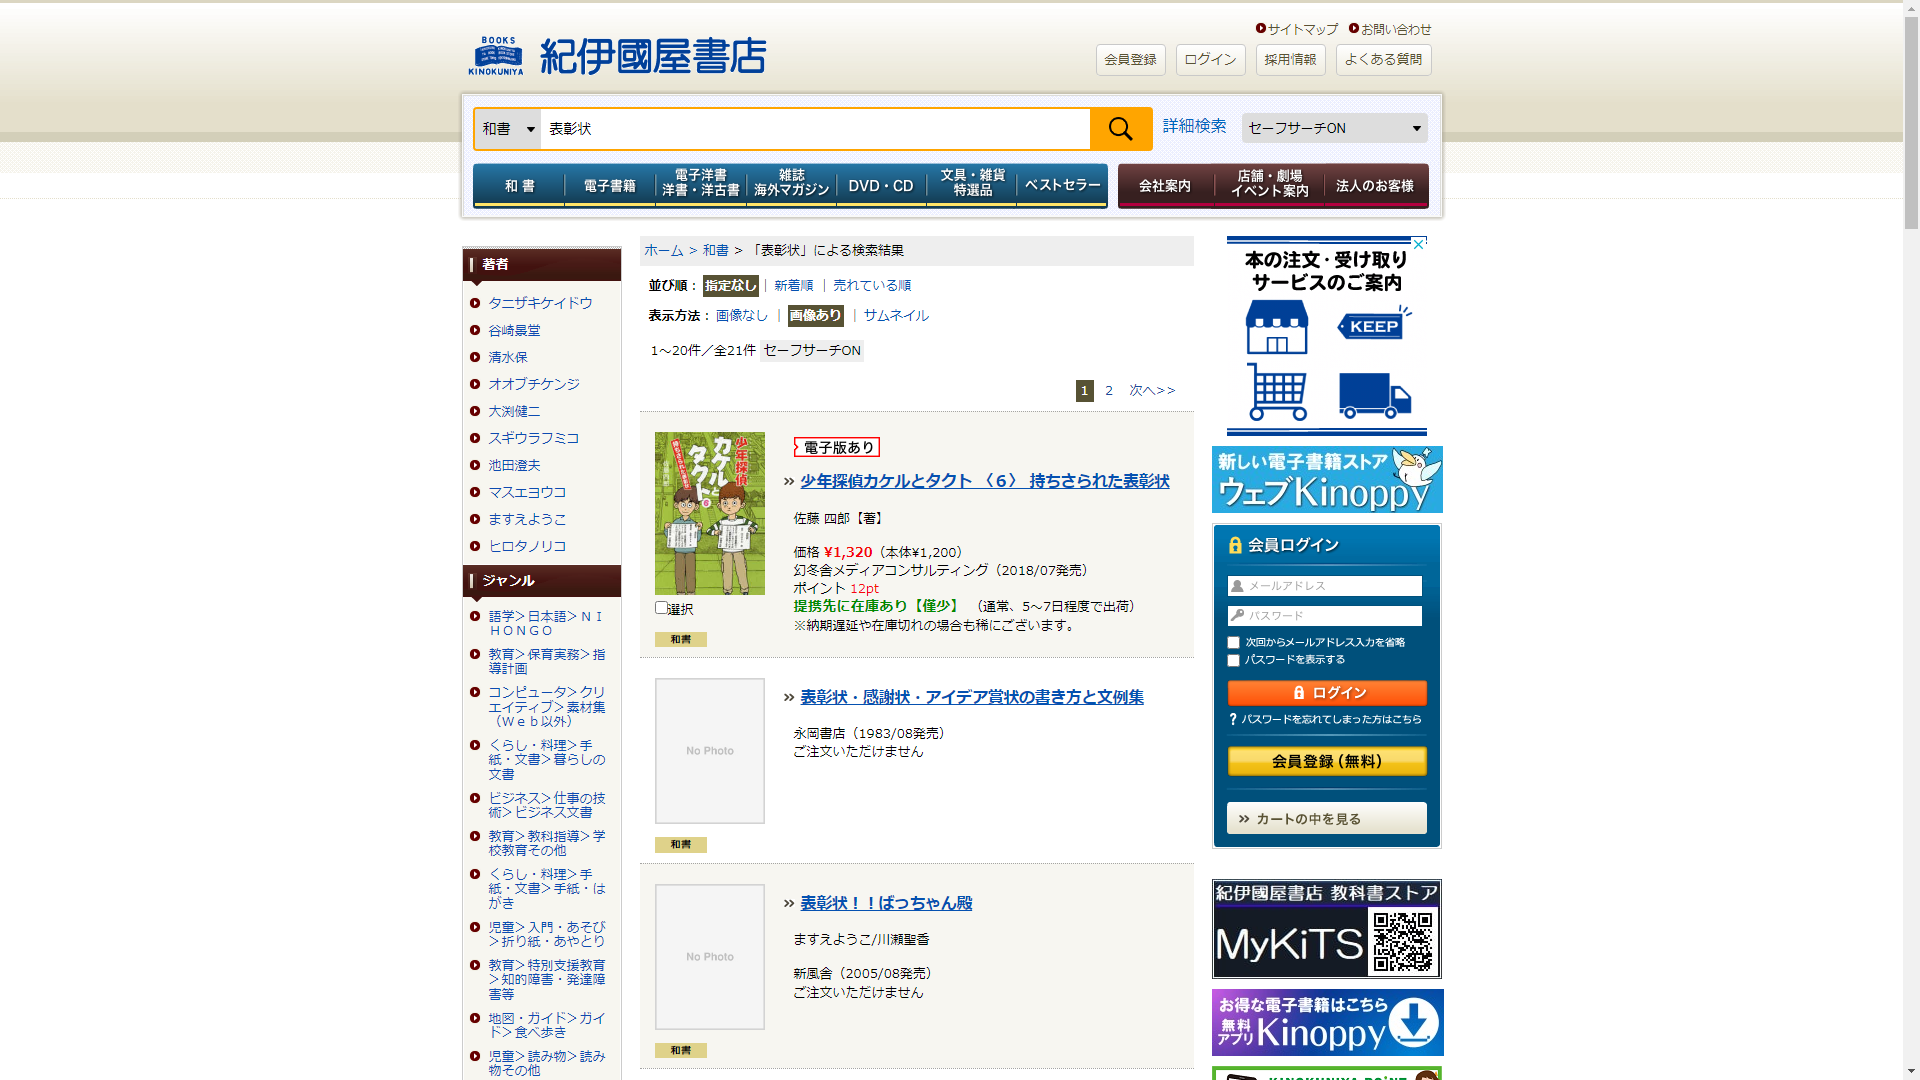
Task: Open the Web Kinoppy ebook store banner
Action: tap(1327, 479)
